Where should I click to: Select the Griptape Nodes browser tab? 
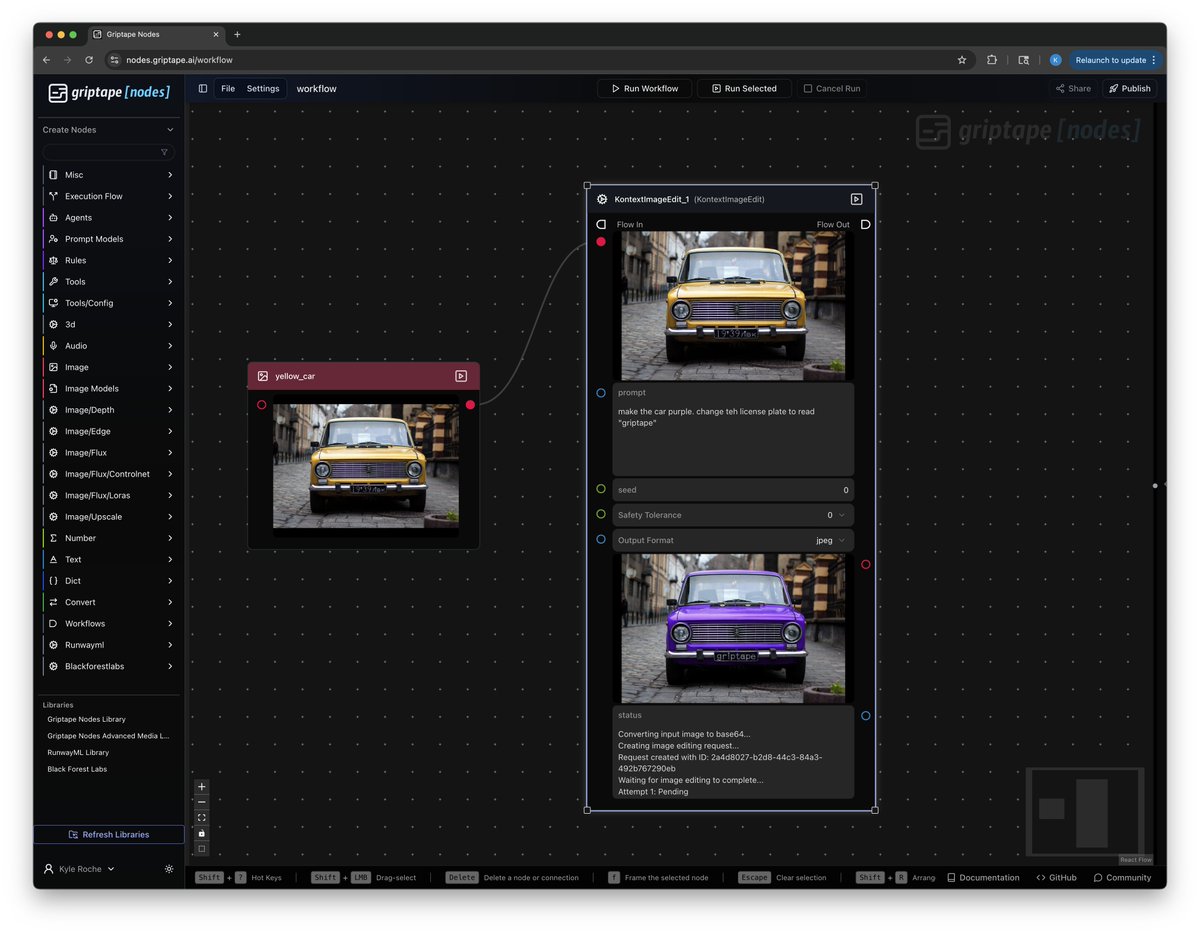155,34
